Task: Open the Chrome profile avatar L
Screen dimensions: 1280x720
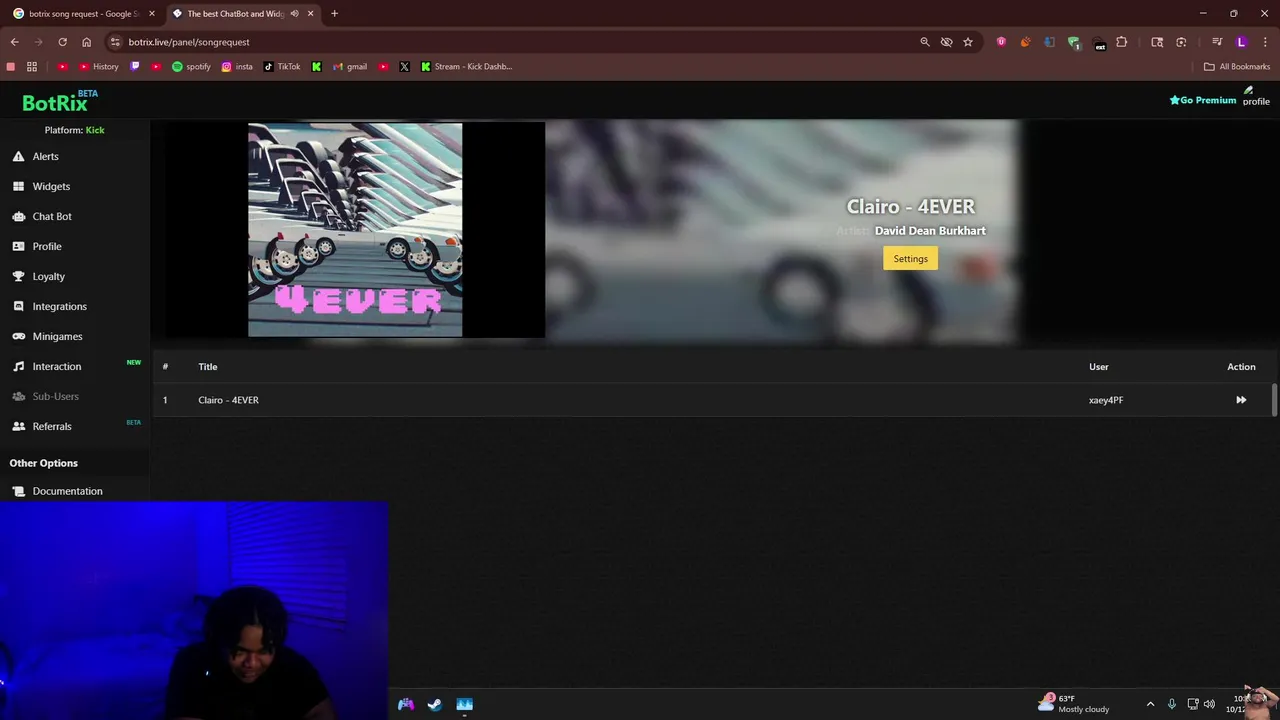Action: [x=1242, y=42]
